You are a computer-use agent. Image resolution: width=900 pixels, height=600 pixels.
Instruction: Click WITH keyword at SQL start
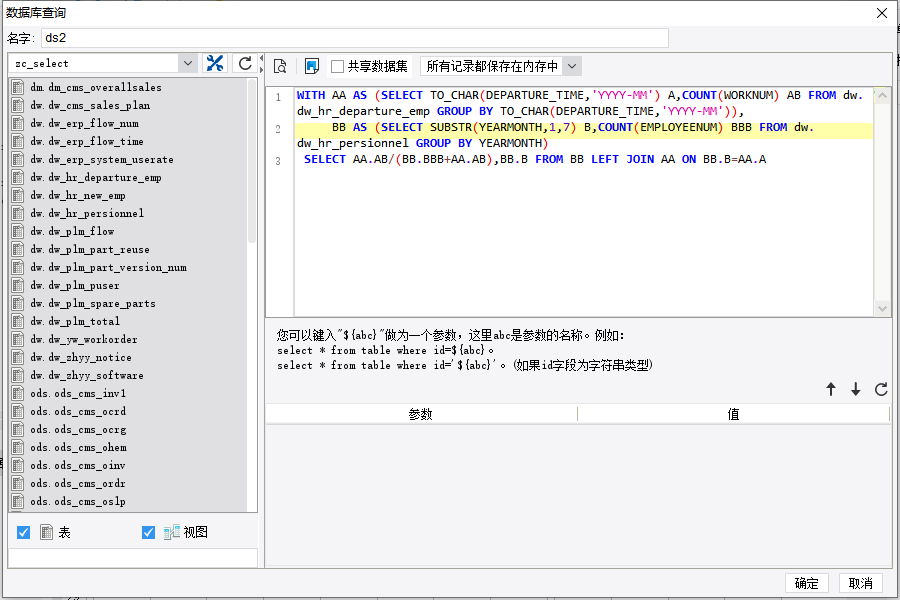(311, 95)
